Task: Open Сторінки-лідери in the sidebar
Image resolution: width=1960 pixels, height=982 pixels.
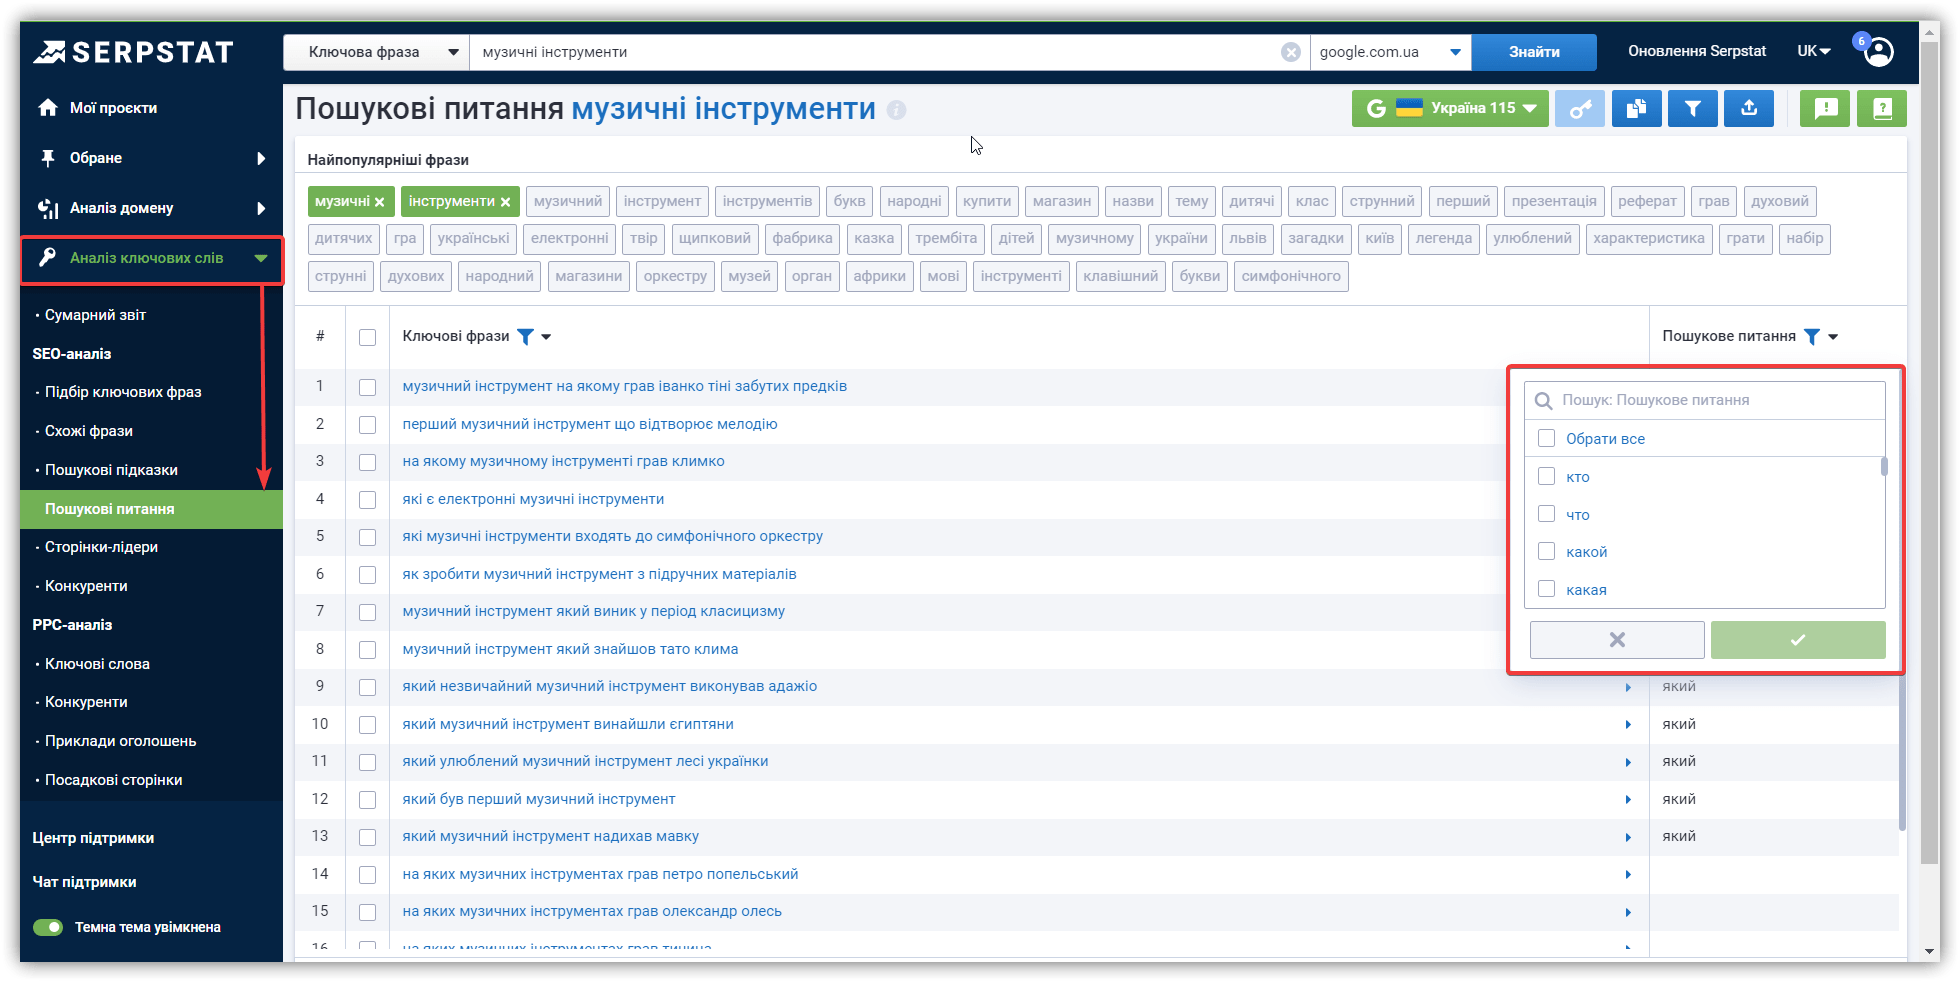Action: point(101,547)
